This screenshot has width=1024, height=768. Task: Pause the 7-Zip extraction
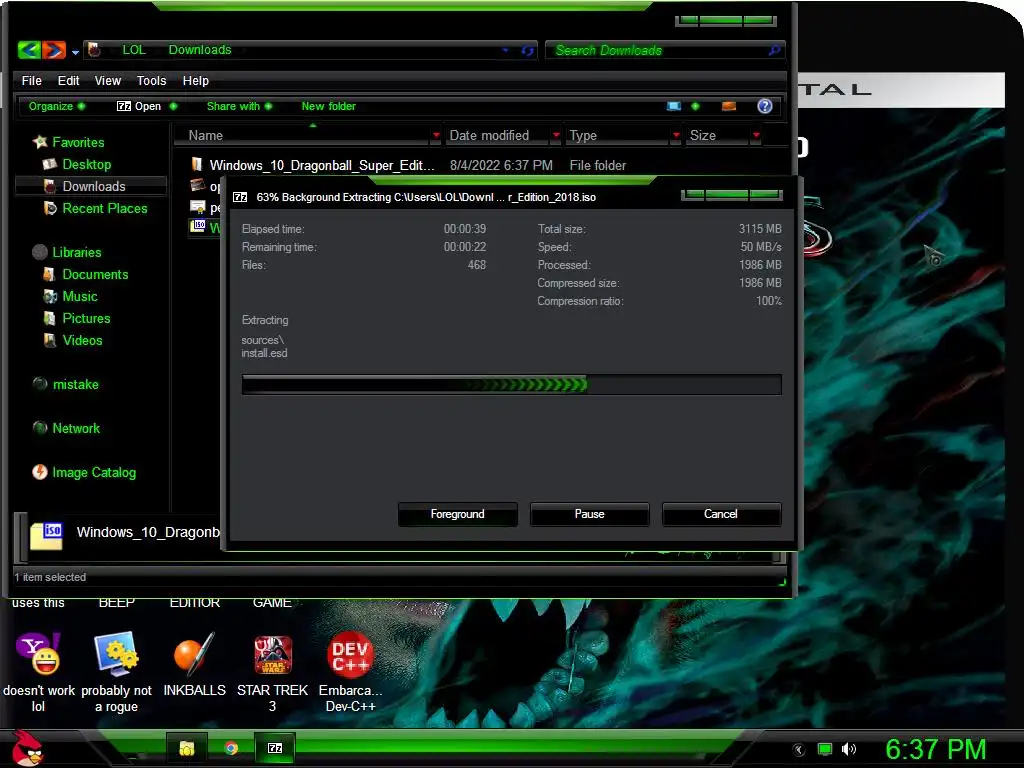tap(589, 514)
